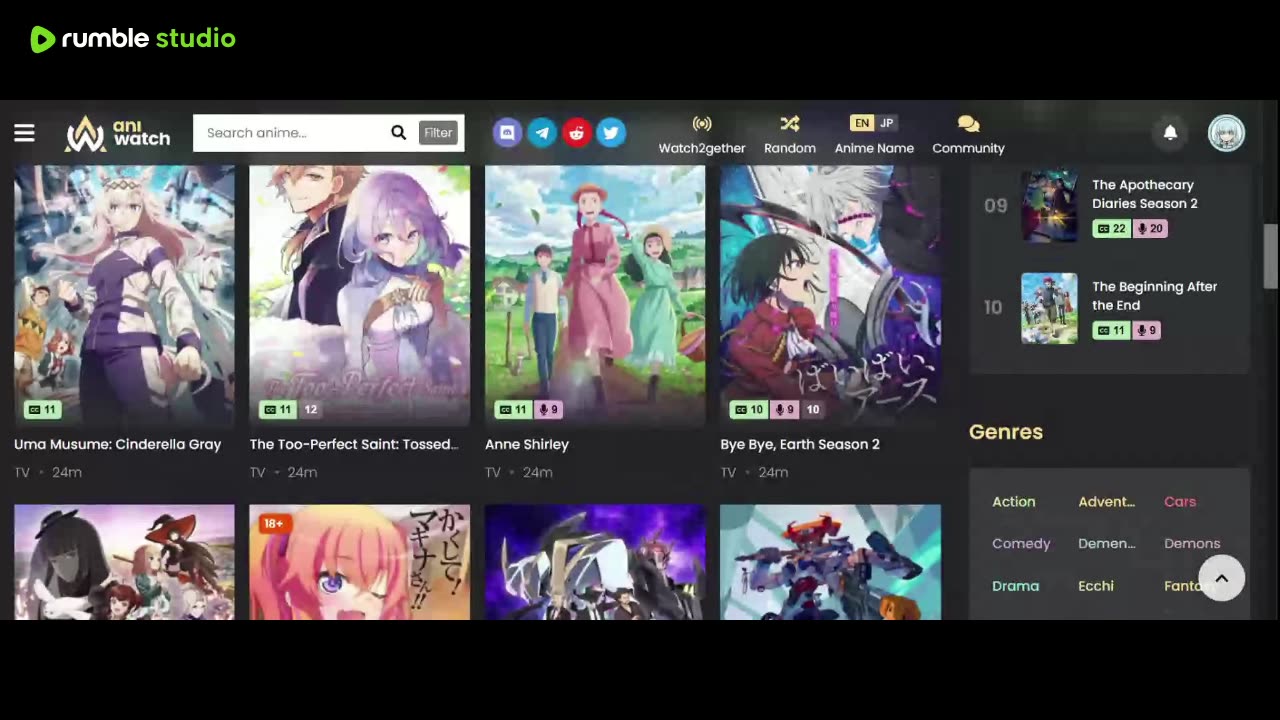Select the Dementia genre
Image resolution: width=1280 pixels, height=720 pixels.
(x=1107, y=544)
